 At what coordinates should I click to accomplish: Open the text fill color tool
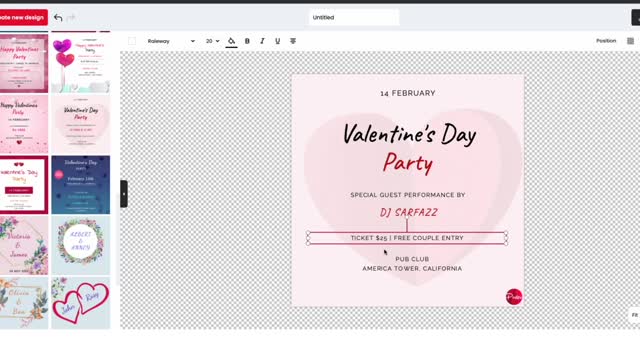[231, 41]
